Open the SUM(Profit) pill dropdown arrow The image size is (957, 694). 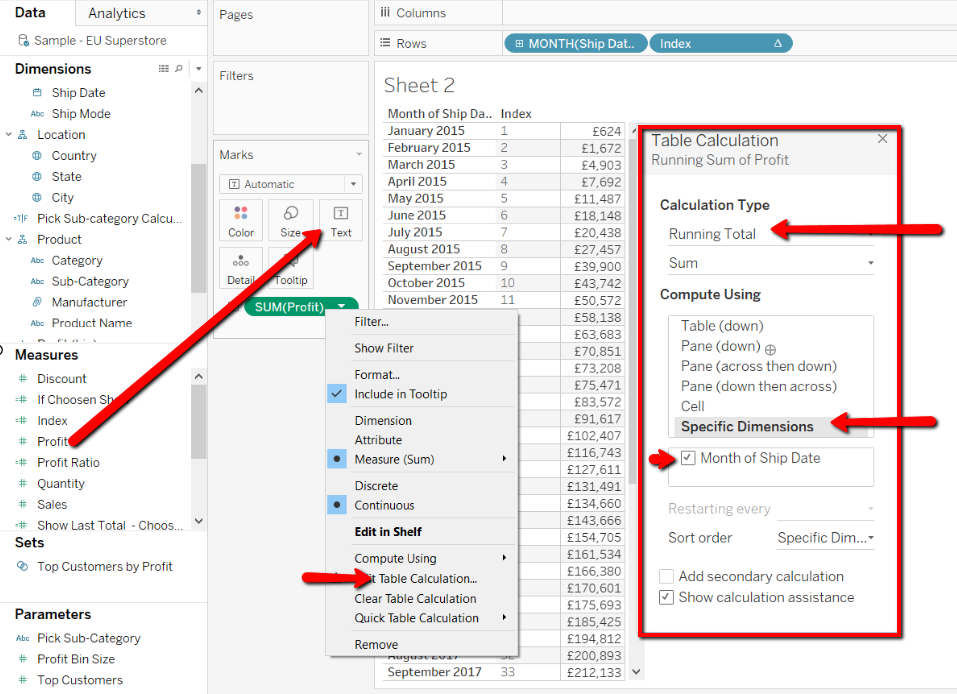click(342, 306)
